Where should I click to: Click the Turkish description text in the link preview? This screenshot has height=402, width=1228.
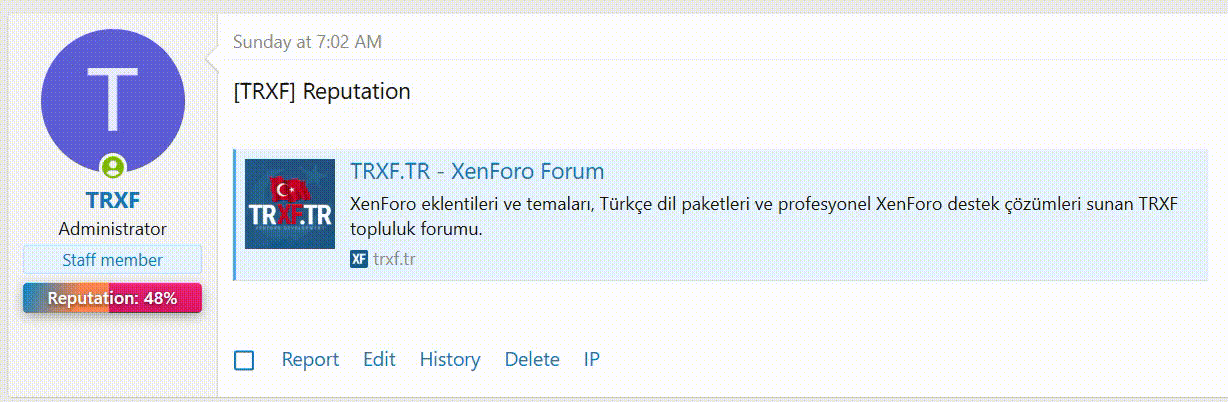[x=765, y=215]
